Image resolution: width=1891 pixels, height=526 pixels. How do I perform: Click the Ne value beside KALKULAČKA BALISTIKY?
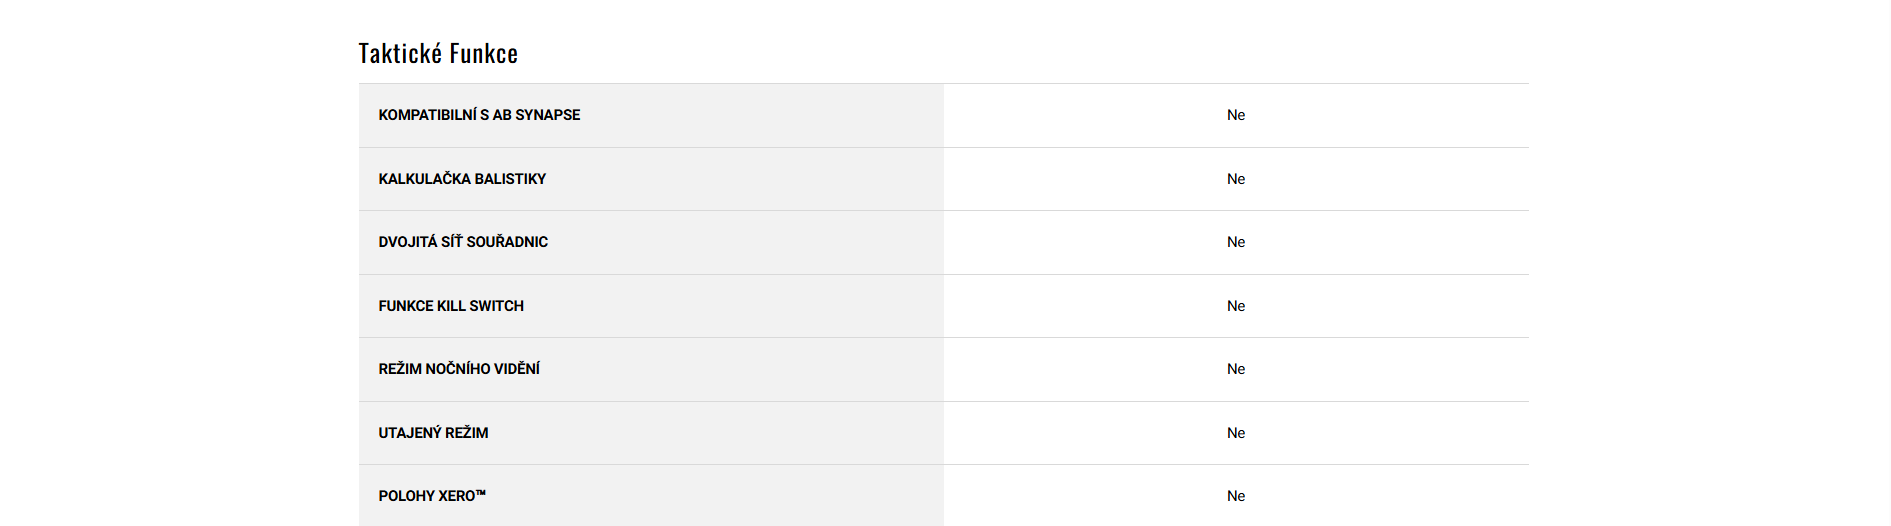[x=1236, y=179]
